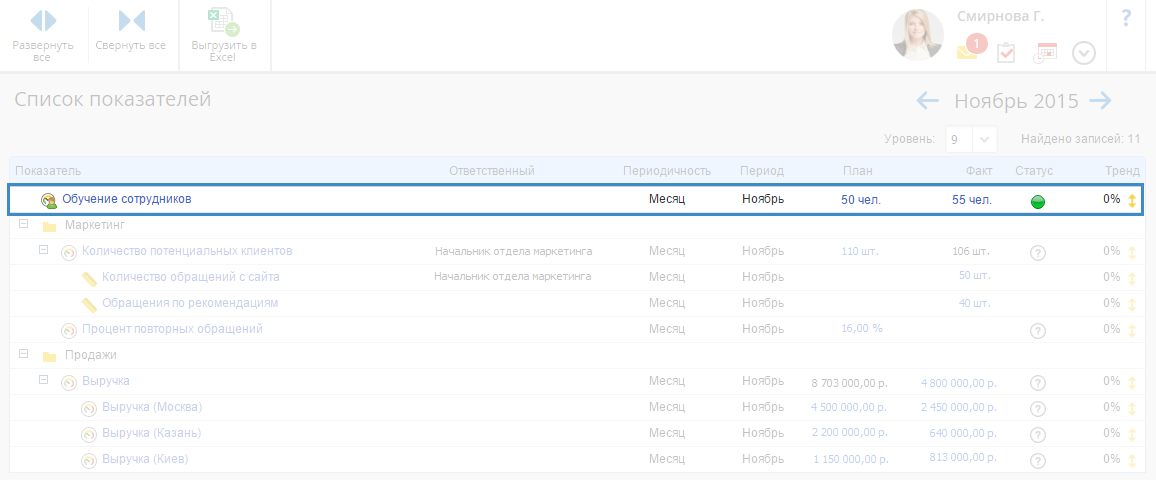Click the trend arrow in Обучение сотрудников row
This screenshot has height=480, width=1156.
pyautogui.click(x=1132, y=200)
